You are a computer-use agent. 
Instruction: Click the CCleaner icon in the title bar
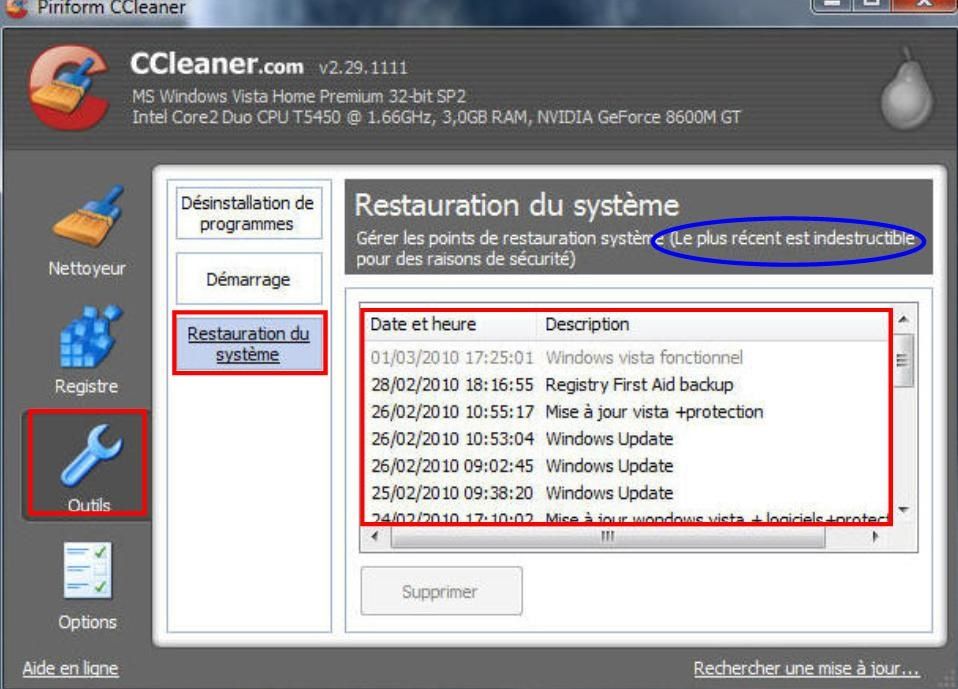(x=16, y=7)
